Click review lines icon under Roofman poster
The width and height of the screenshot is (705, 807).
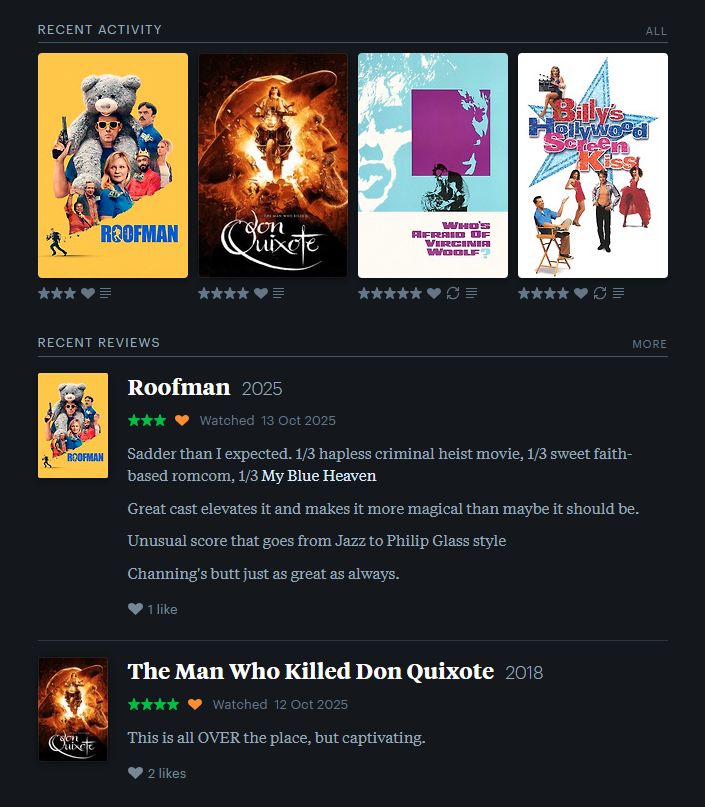105,293
